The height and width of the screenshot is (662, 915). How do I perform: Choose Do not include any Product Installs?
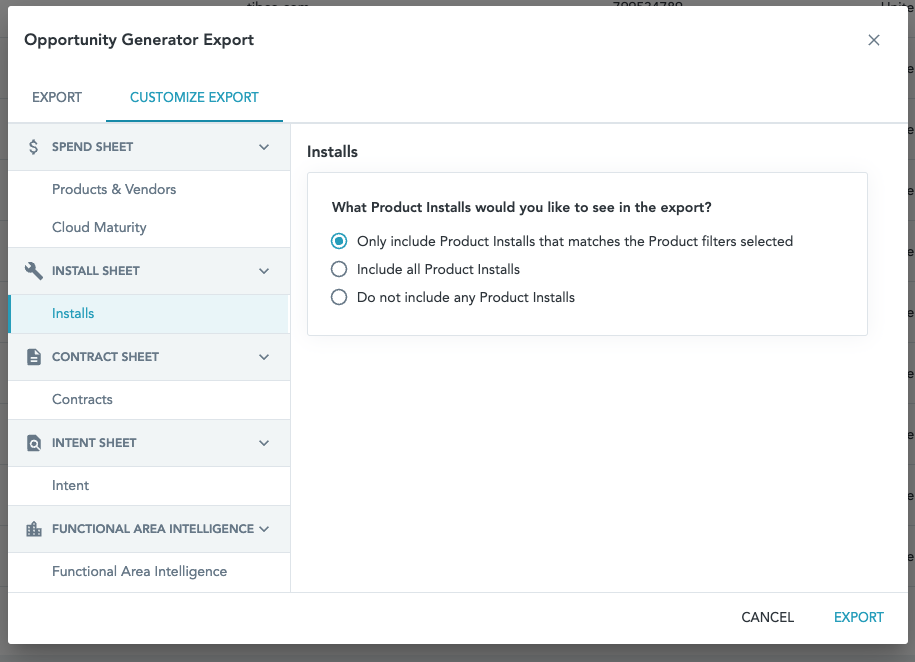pyautogui.click(x=339, y=297)
